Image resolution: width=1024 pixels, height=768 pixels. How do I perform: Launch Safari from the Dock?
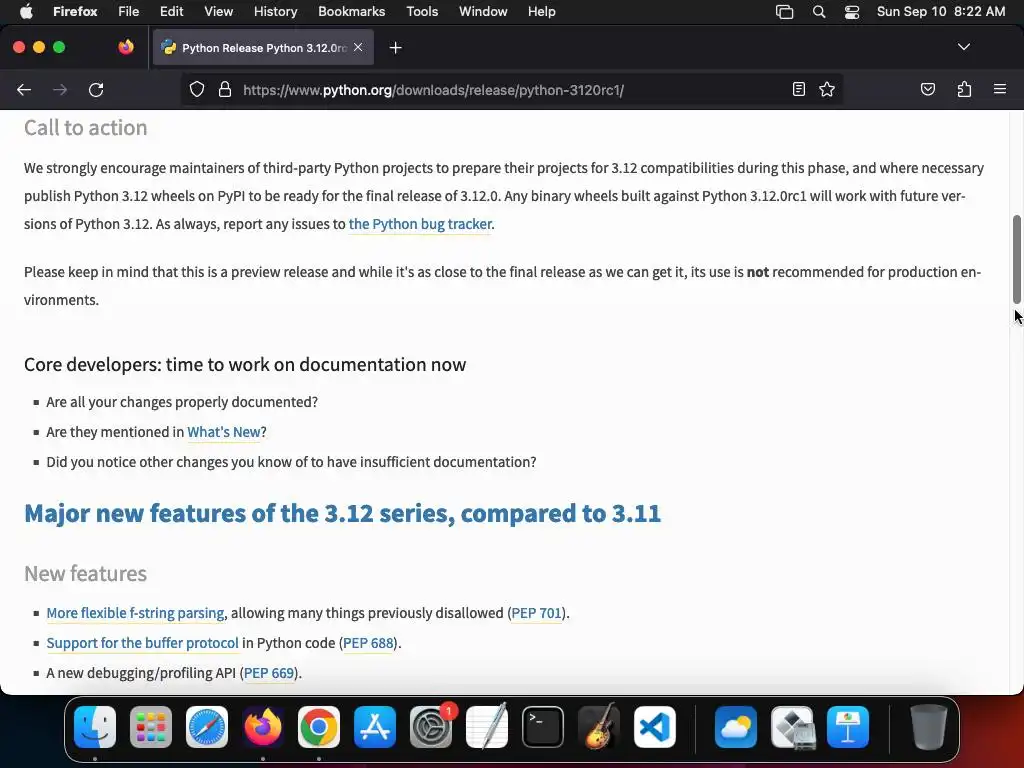pyautogui.click(x=207, y=727)
